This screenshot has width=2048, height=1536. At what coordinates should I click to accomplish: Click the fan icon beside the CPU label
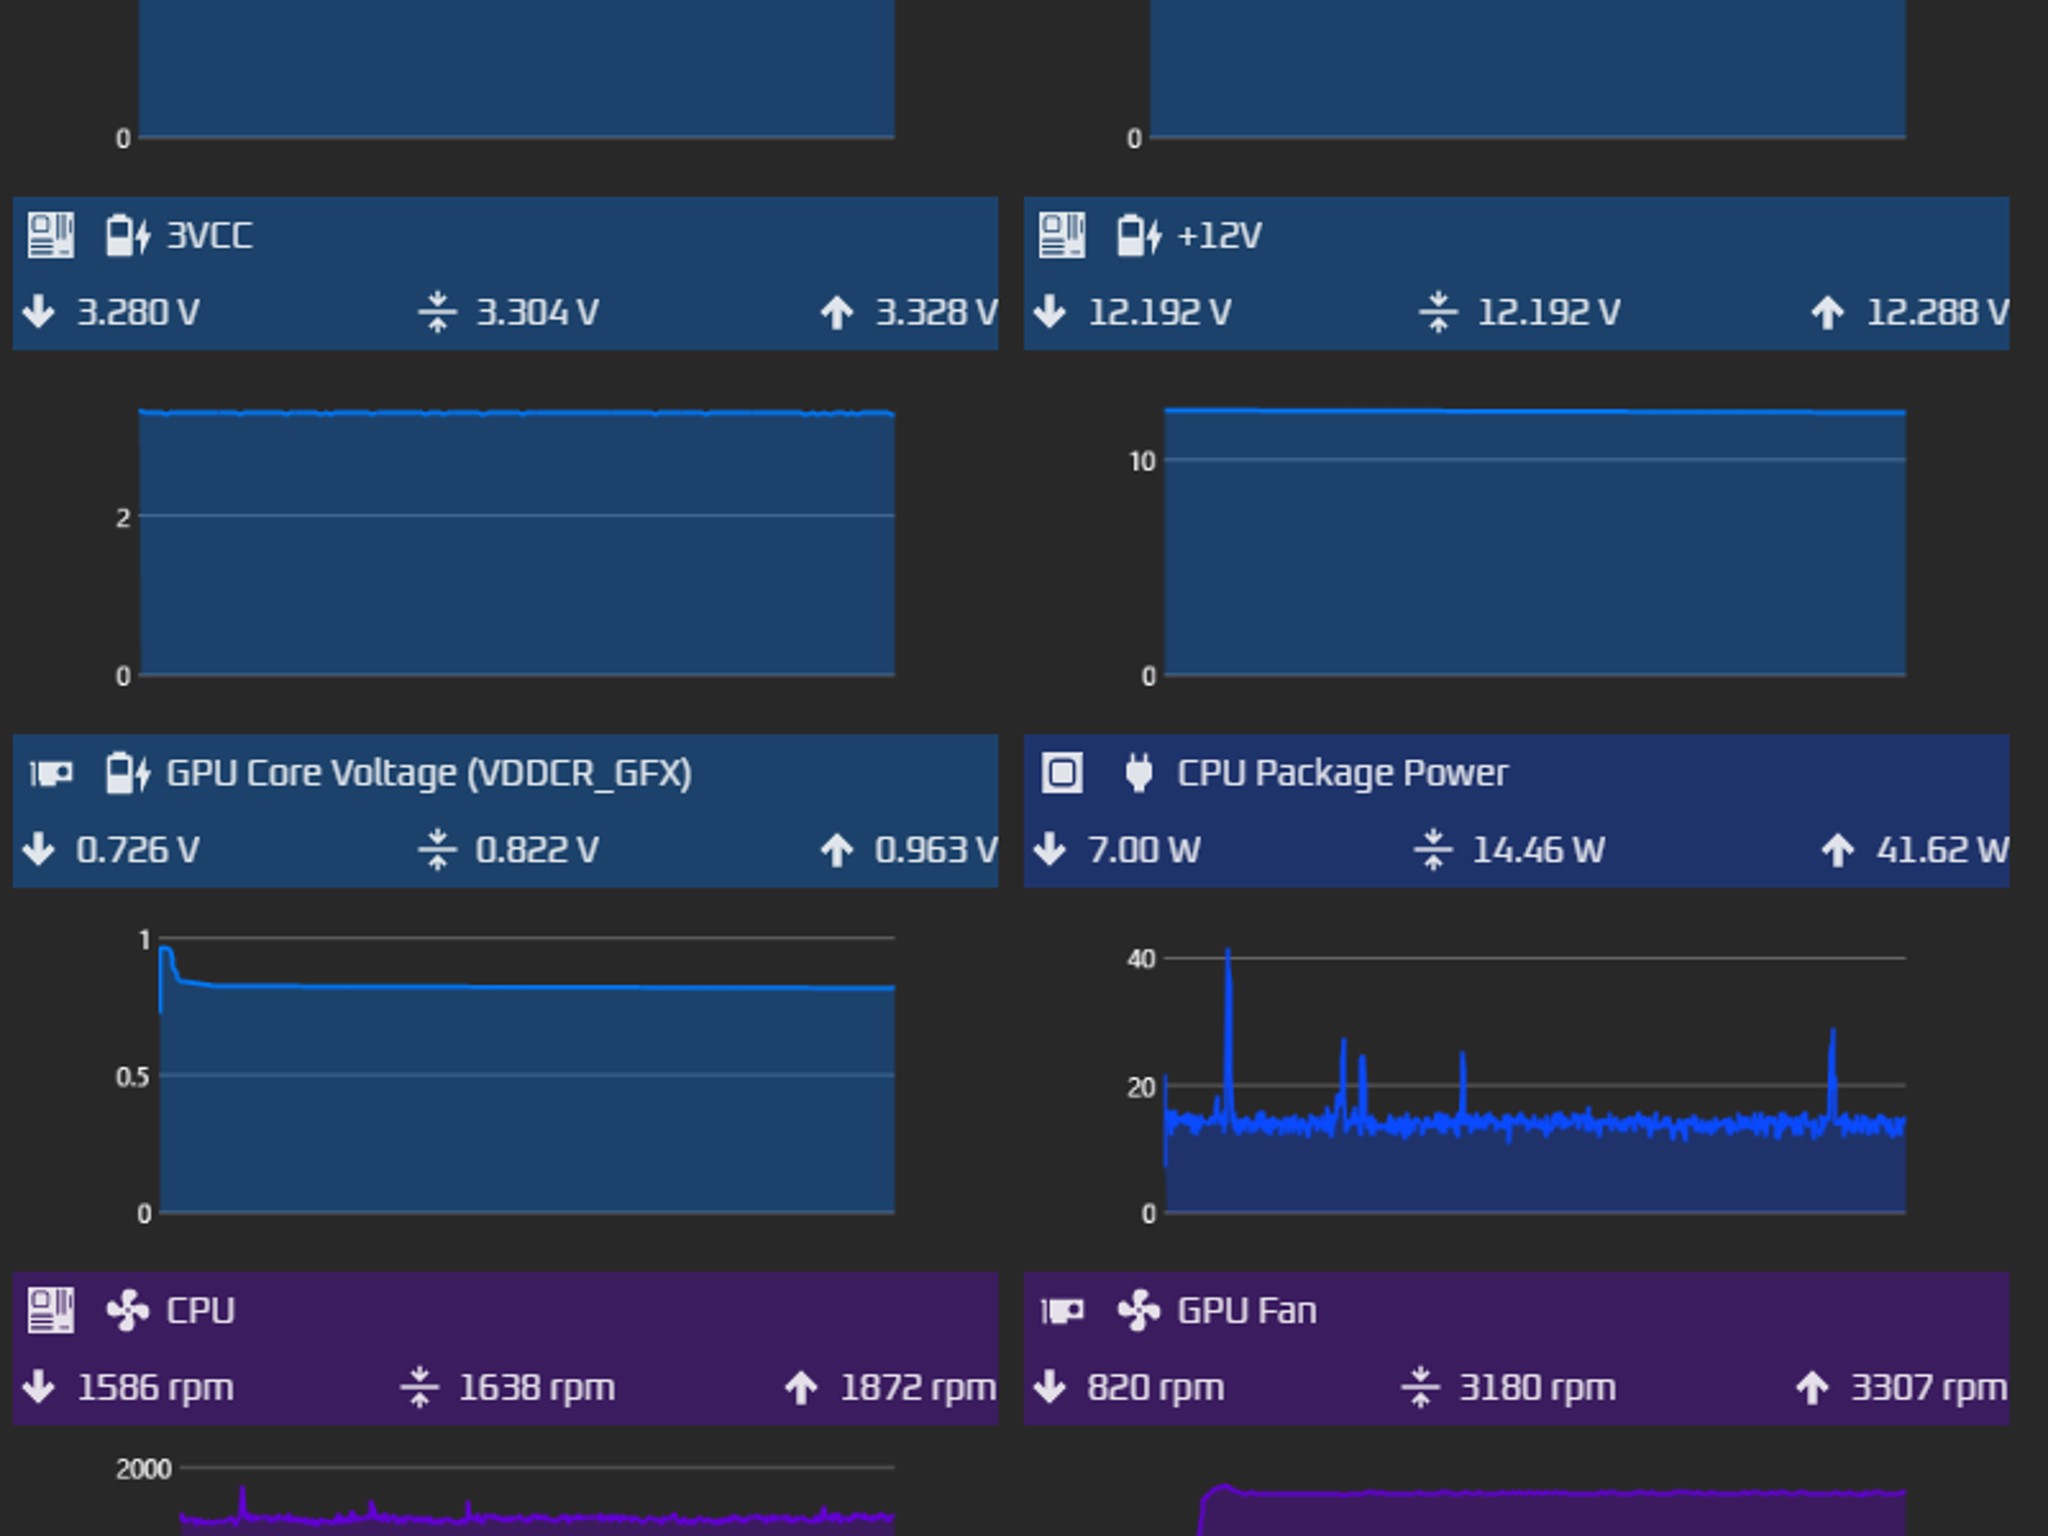(x=127, y=1310)
